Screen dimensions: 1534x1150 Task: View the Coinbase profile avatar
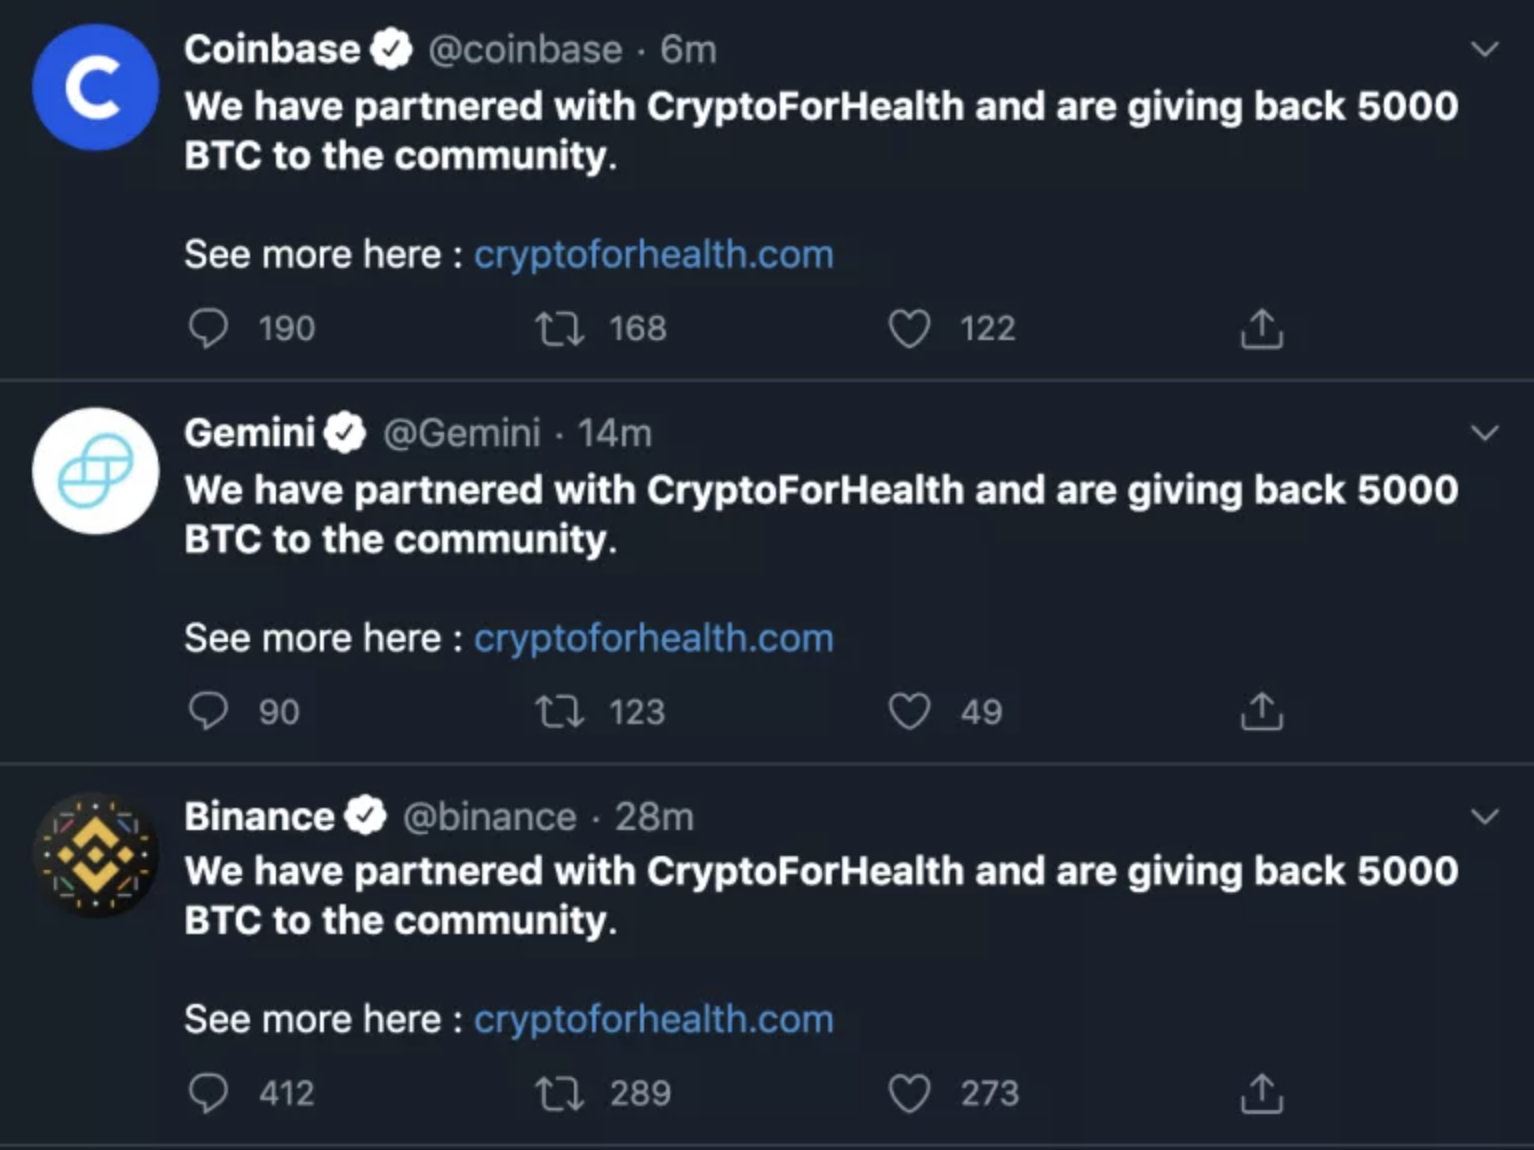[x=95, y=88]
